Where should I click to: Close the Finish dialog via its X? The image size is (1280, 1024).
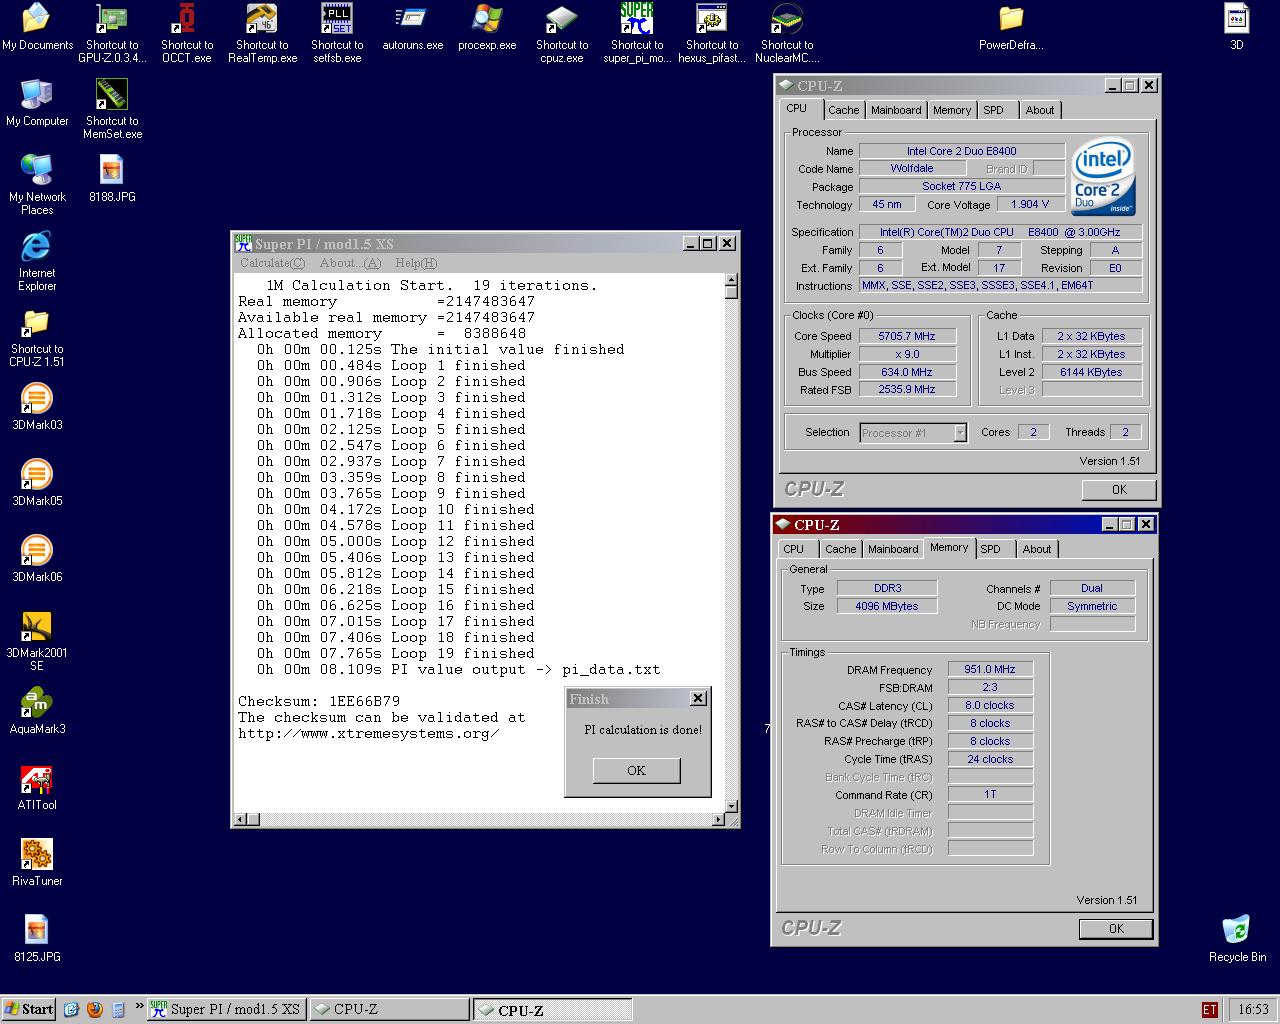coord(698,698)
